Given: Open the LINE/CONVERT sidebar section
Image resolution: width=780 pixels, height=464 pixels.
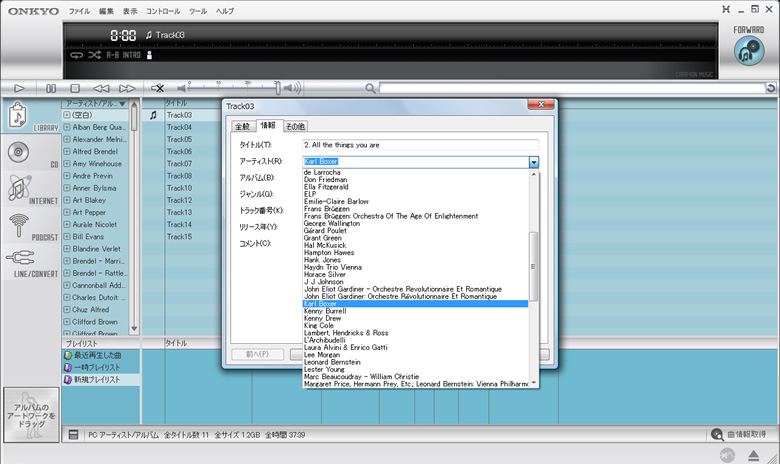Looking at the screenshot, I should point(31,263).
